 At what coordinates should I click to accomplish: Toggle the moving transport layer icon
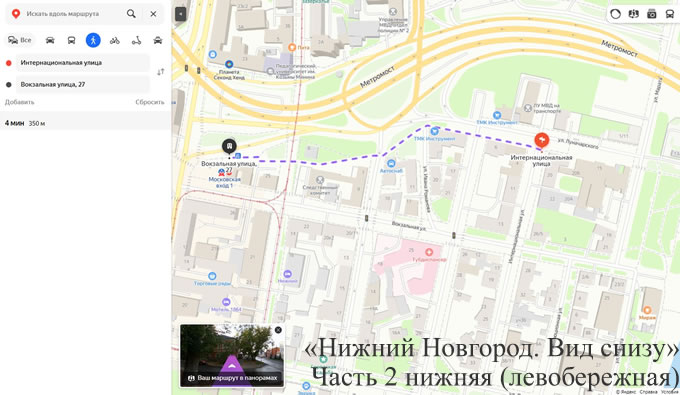point(670,14)
